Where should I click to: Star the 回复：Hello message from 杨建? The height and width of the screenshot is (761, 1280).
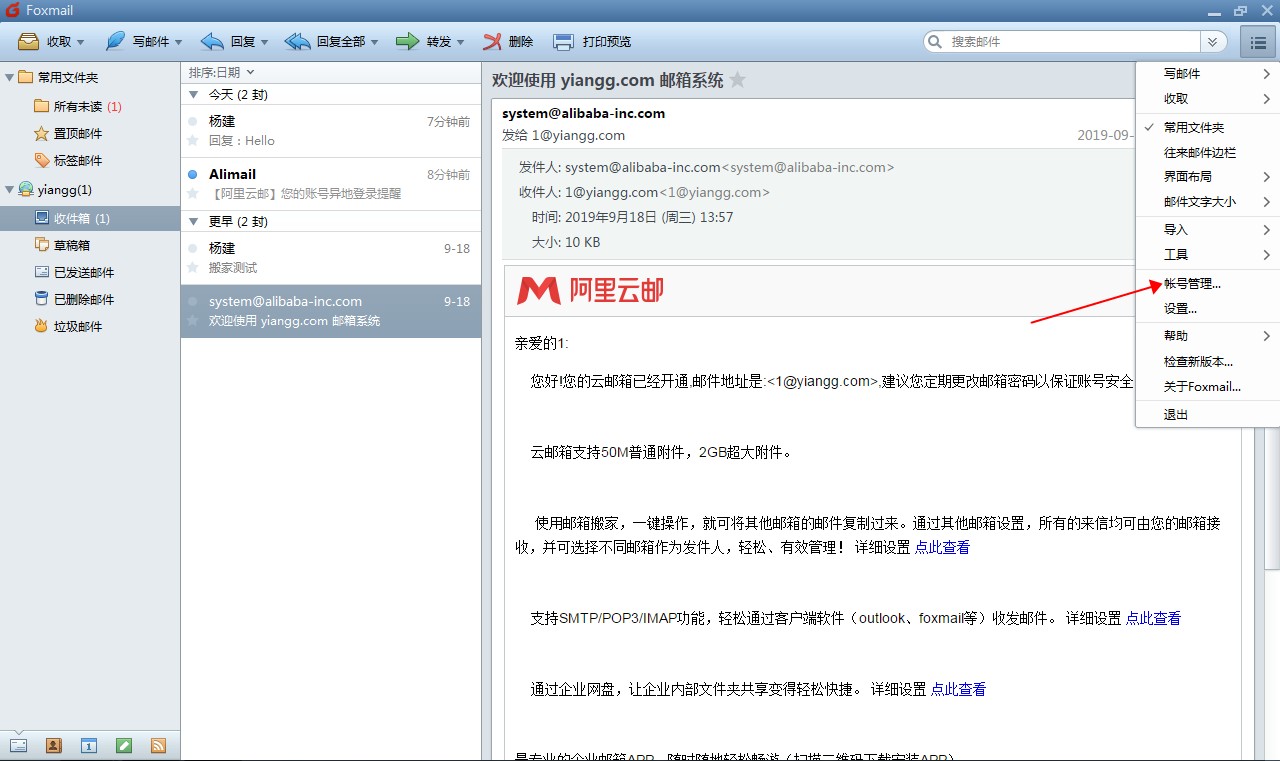[x=193, y=141]
